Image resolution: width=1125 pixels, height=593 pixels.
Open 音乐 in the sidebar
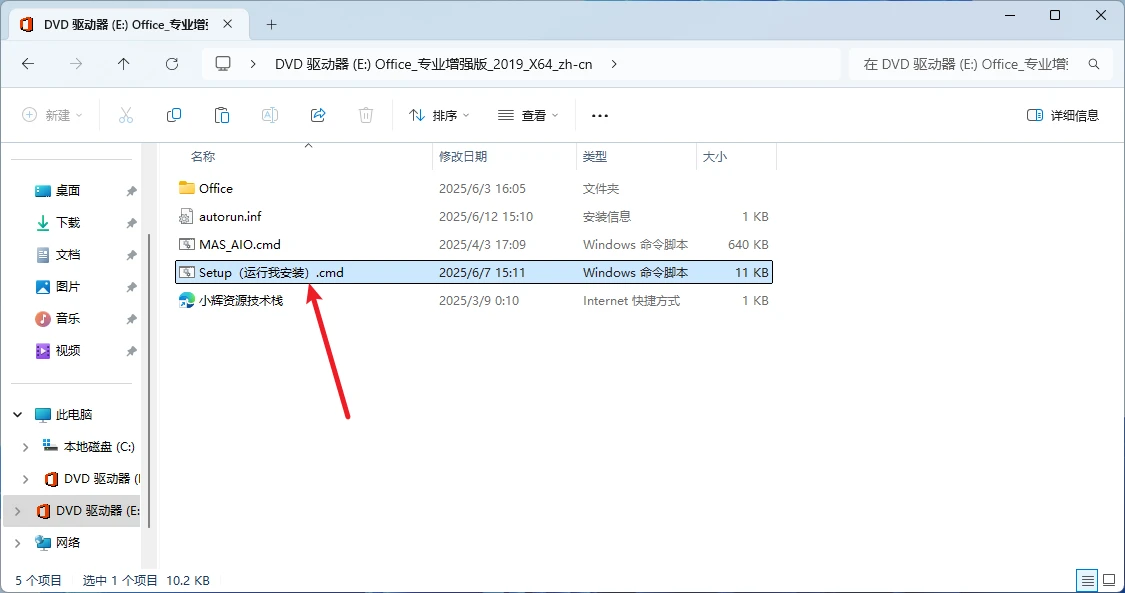[68, 318]
